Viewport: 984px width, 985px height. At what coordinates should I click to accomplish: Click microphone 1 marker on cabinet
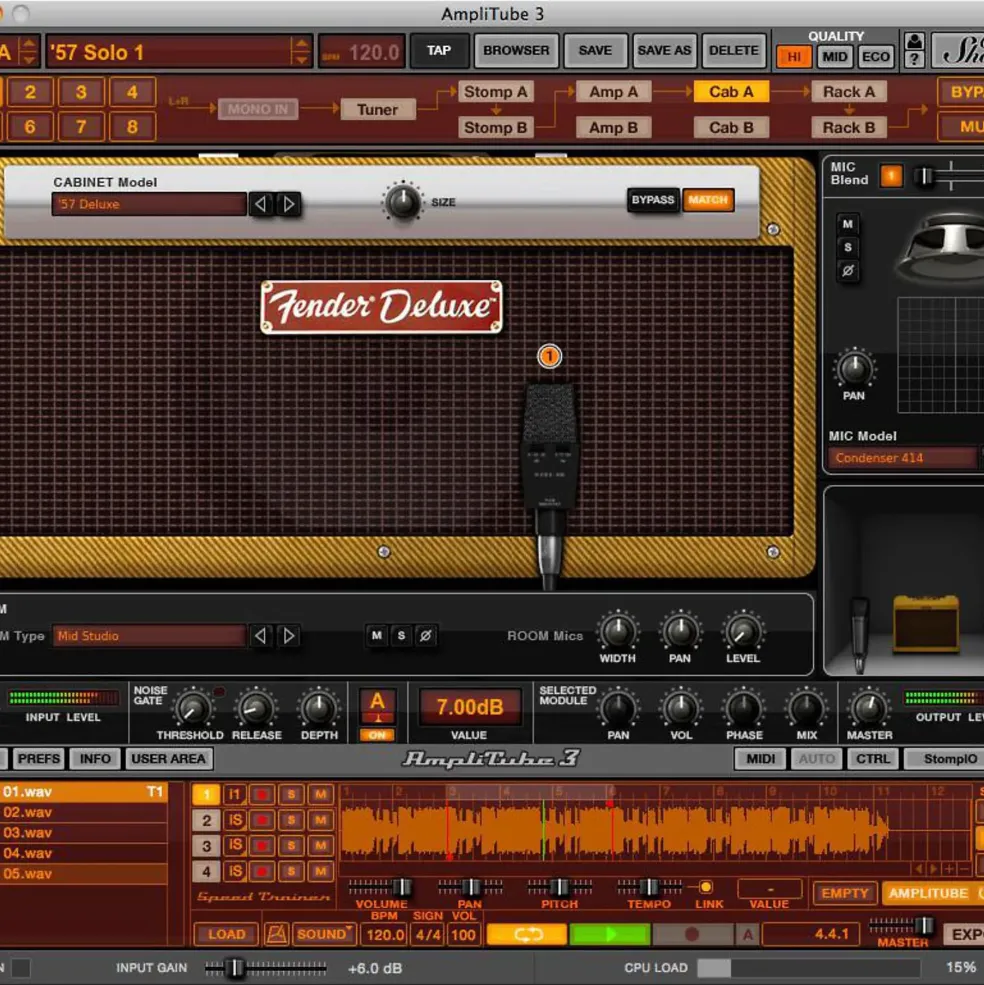click(x=549, y=356)
